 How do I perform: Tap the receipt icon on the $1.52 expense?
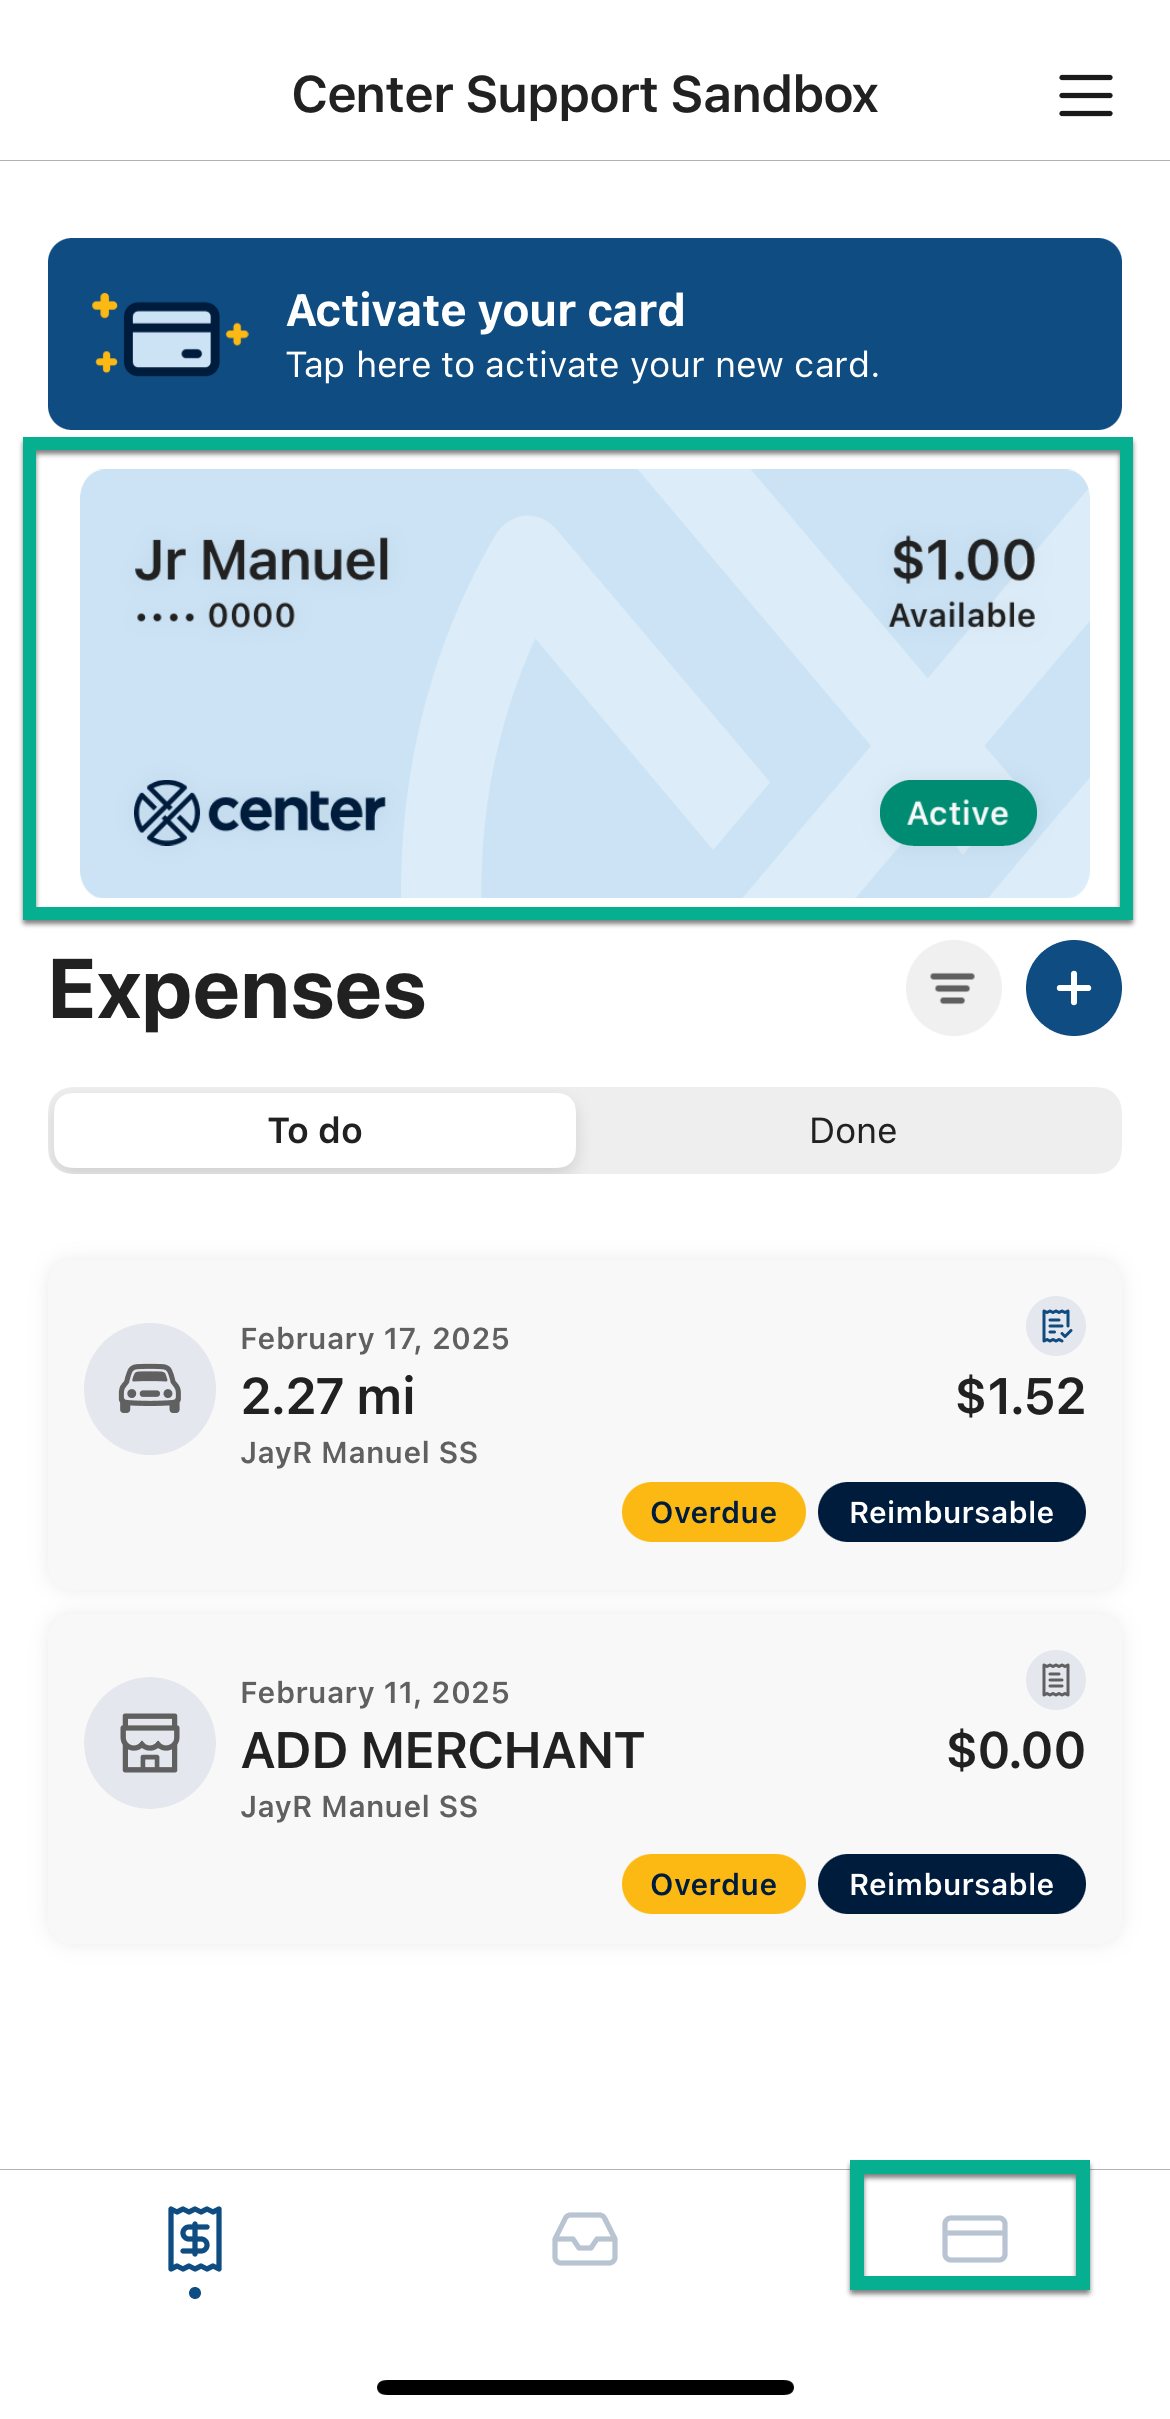pos(1056,1326)
